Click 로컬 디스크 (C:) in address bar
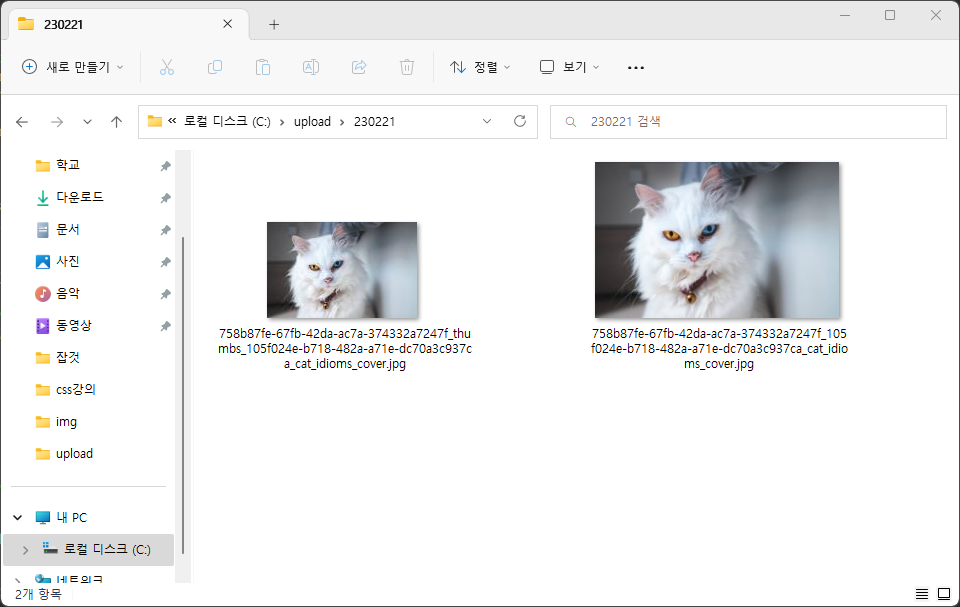Viewport: 960px width, 607px height. (227, 121)
